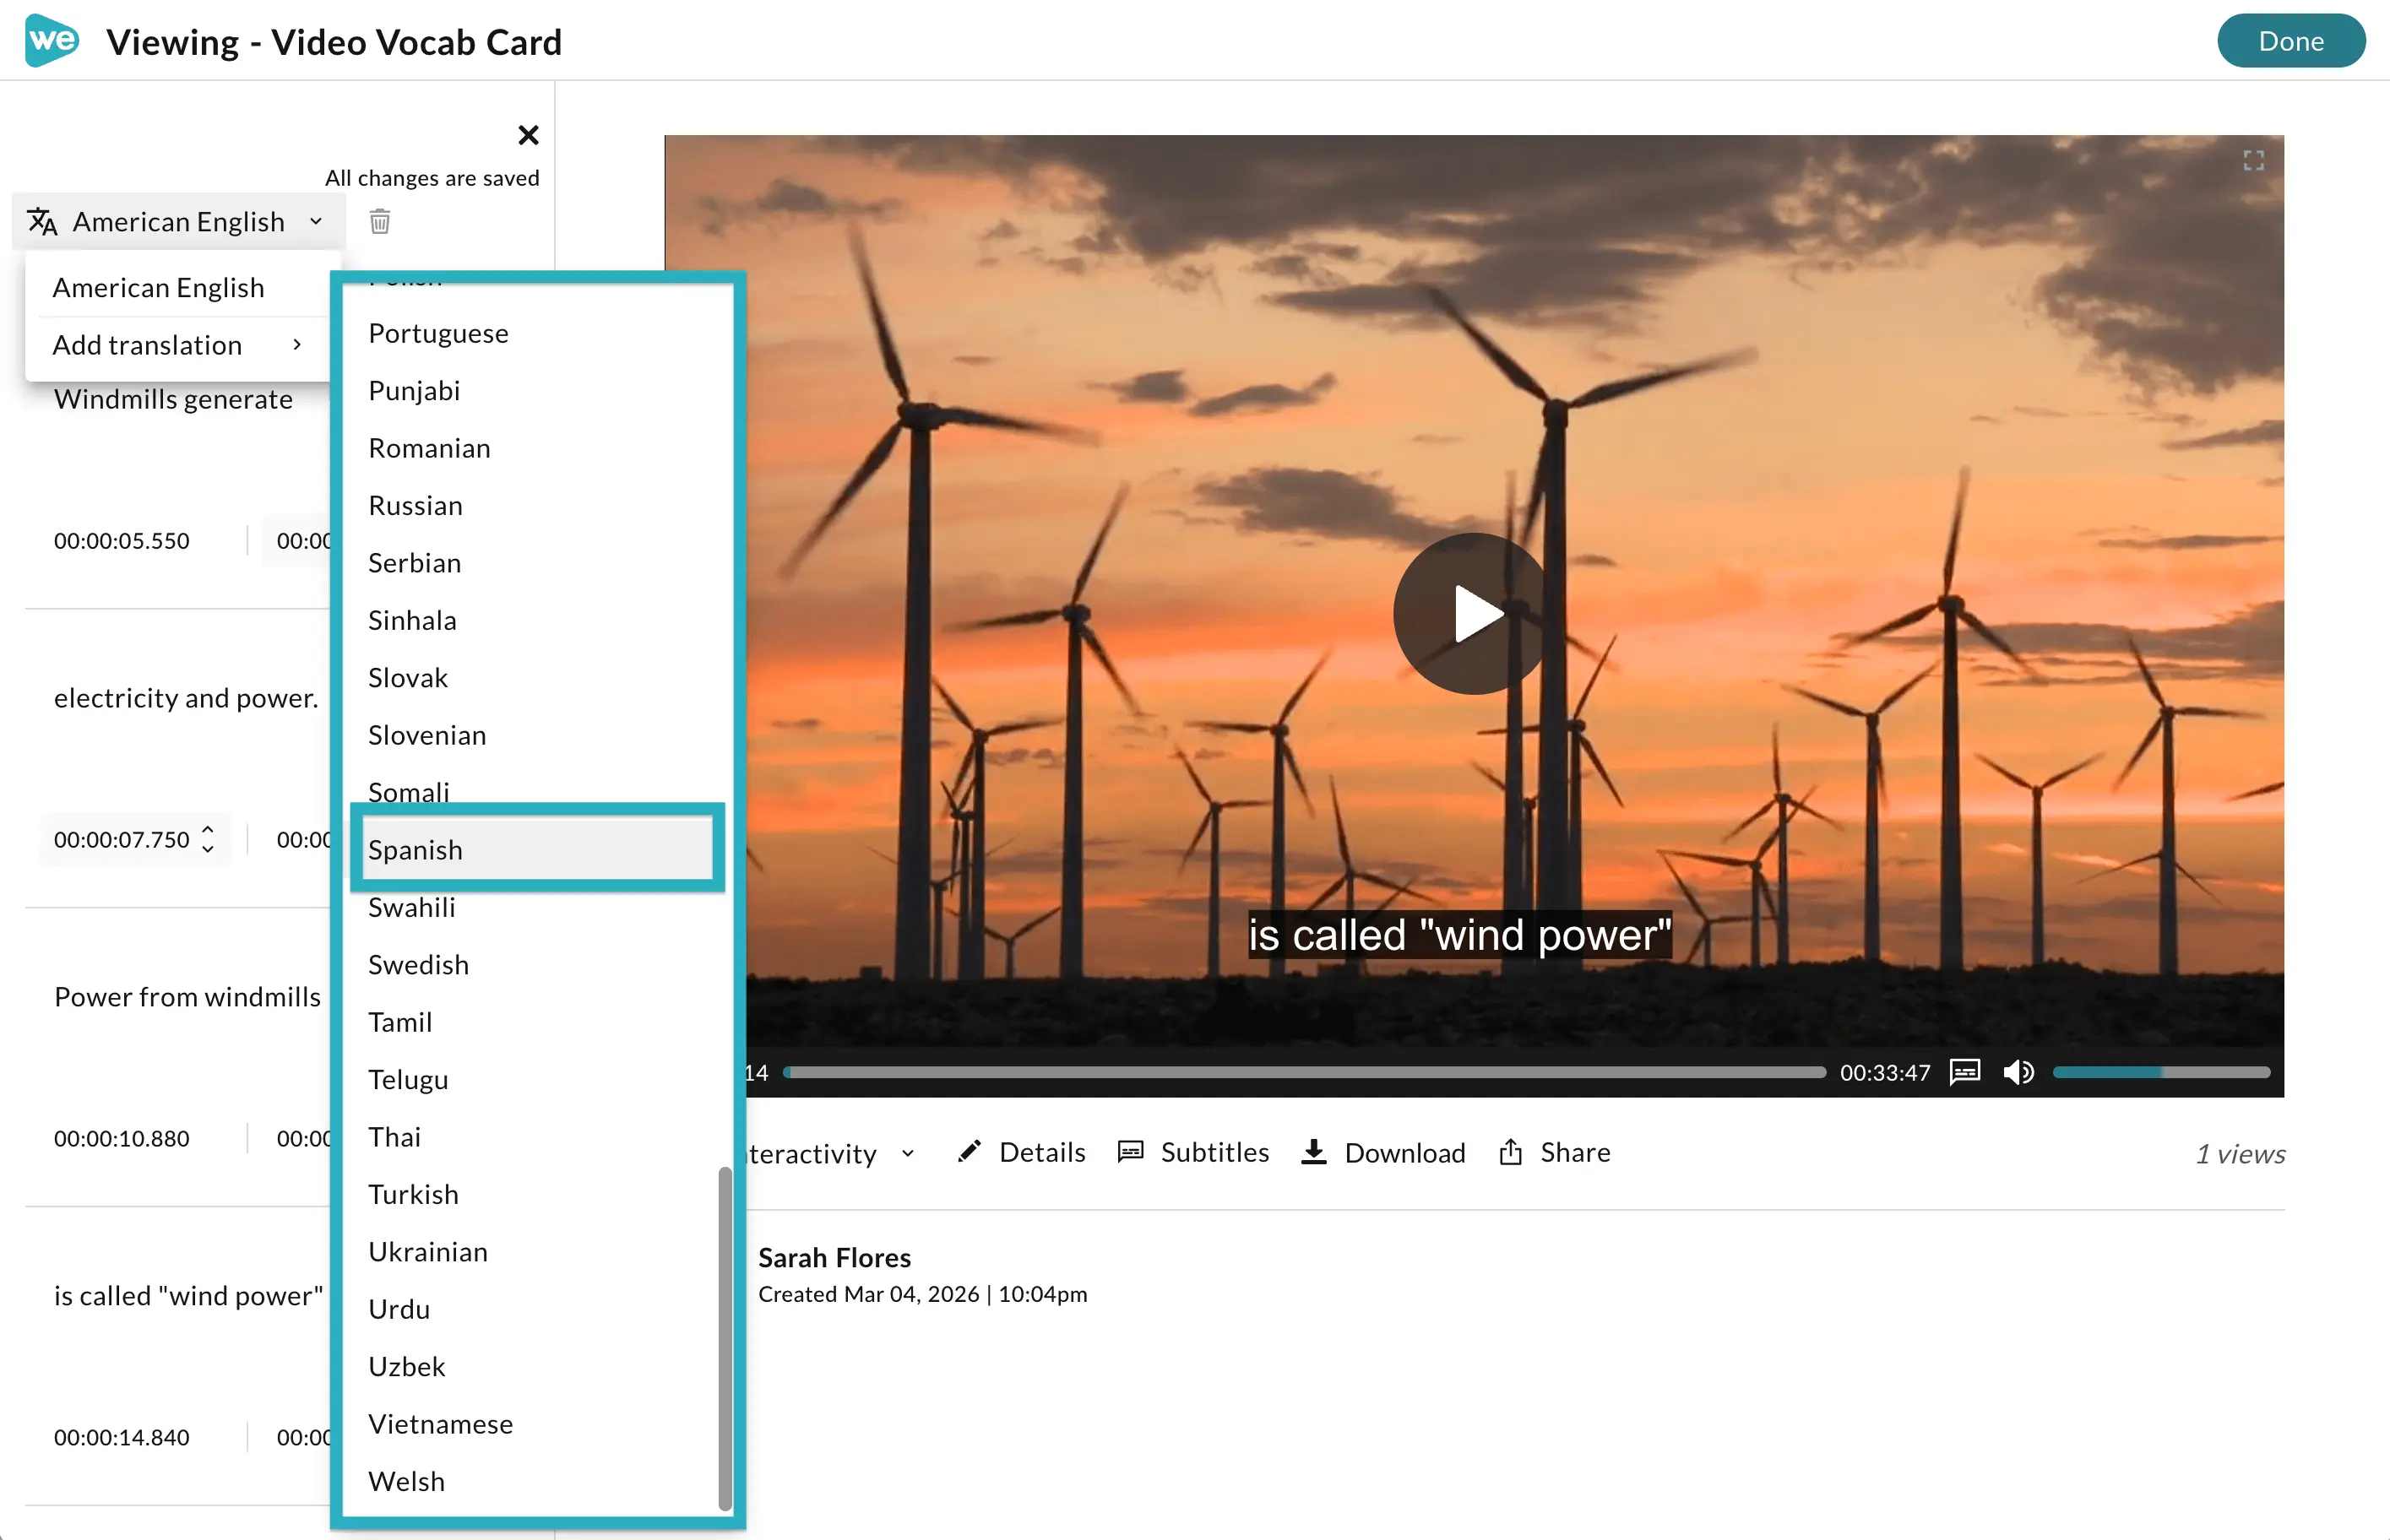Click the translate language icon
The height and width of the screenshot is (1540, 2390).
(42, 221)
